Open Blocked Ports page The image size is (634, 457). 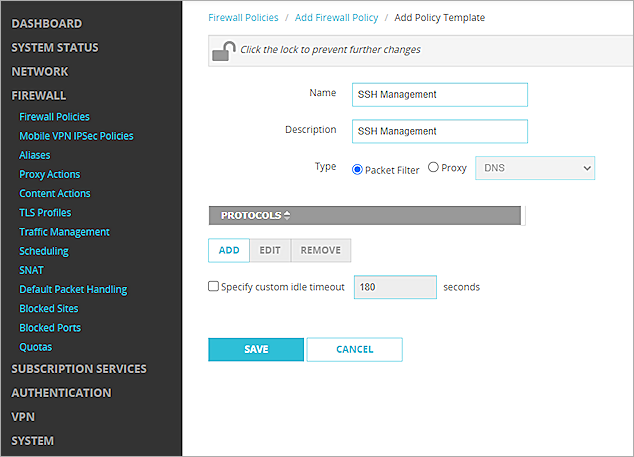(50, 328)
